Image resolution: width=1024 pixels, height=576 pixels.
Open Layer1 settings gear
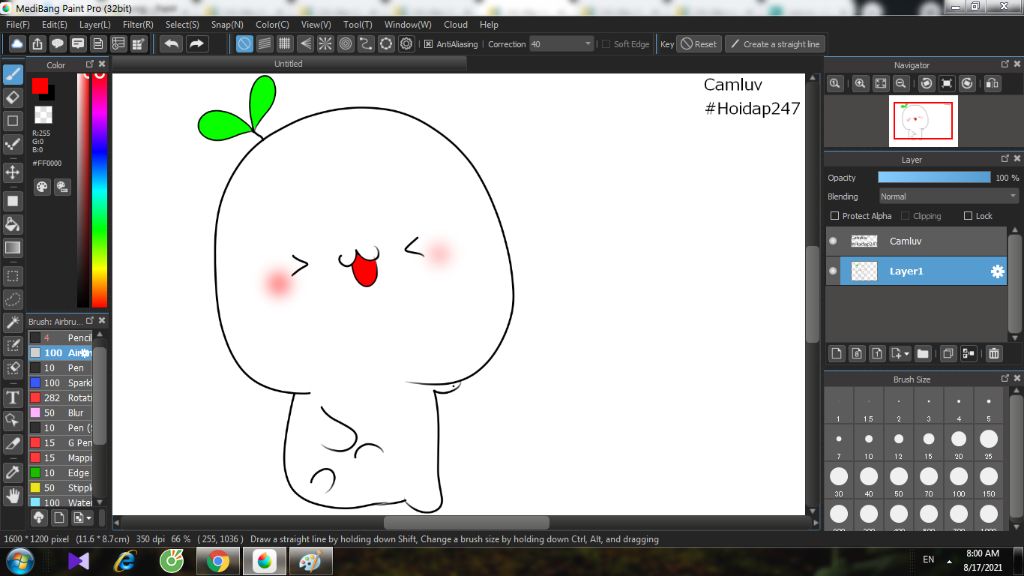click(x=997, y=272)
